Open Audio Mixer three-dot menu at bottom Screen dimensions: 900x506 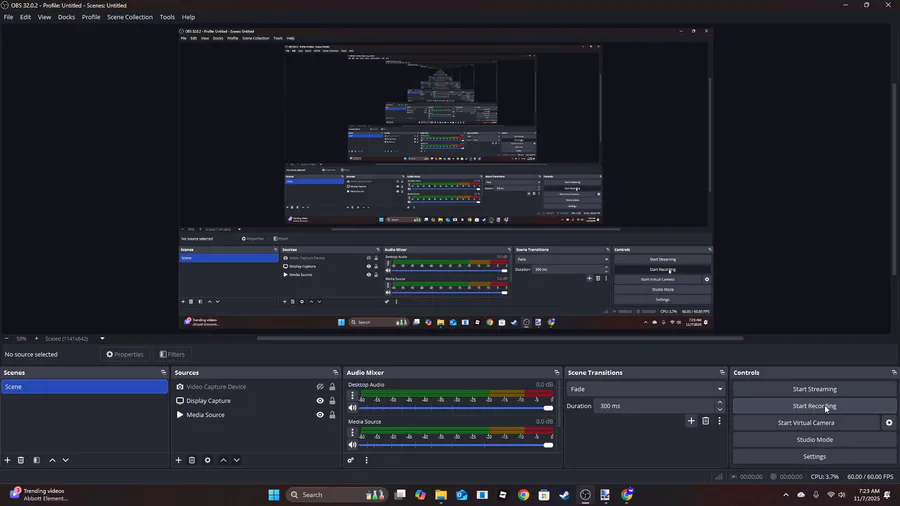[x=366, y=460]
